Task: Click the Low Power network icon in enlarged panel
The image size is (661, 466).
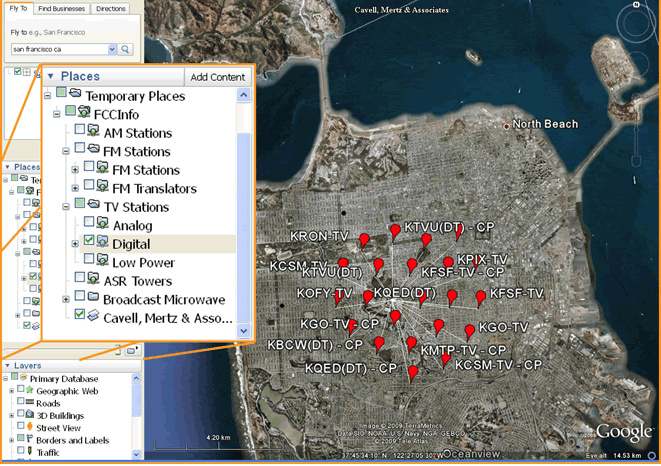Action: pyautogui.click(x=102, y=260)
